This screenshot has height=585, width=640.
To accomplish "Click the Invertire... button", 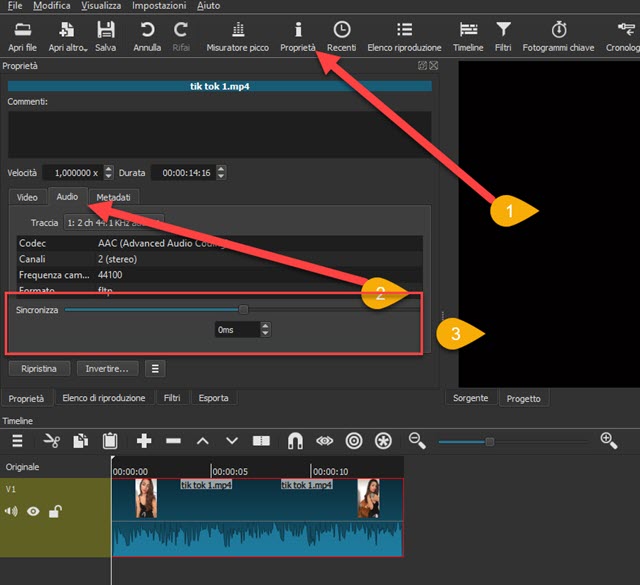I will pos(107,369).
